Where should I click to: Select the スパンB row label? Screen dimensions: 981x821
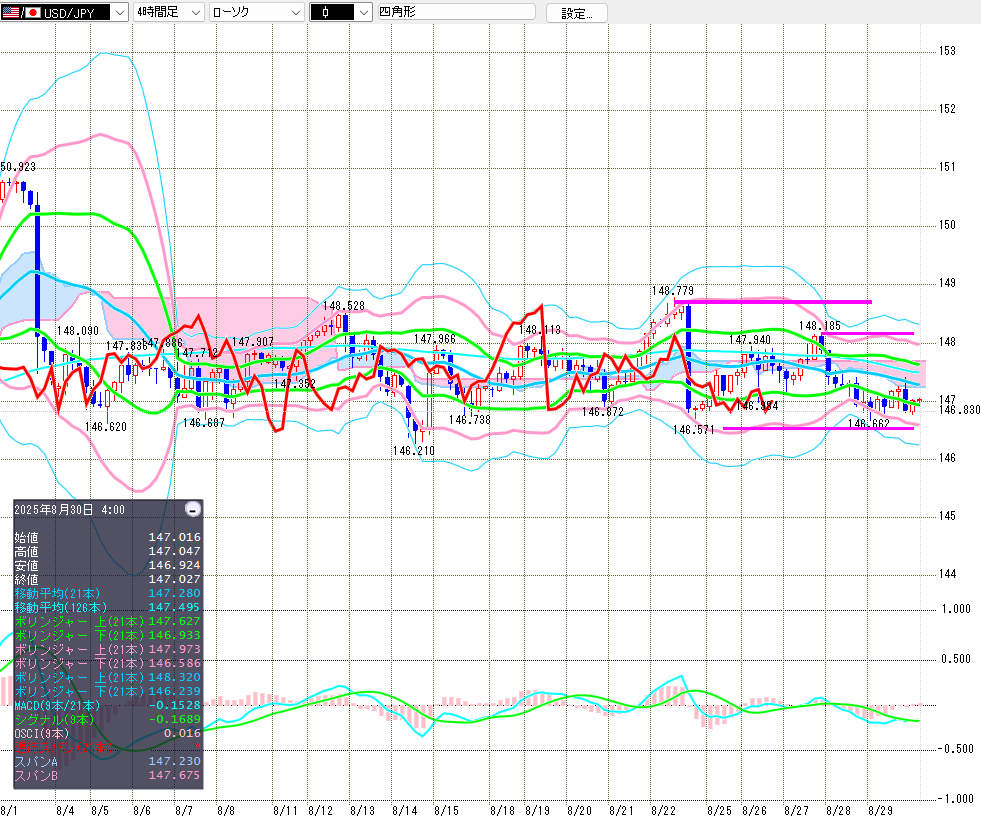tap(36, 775)
